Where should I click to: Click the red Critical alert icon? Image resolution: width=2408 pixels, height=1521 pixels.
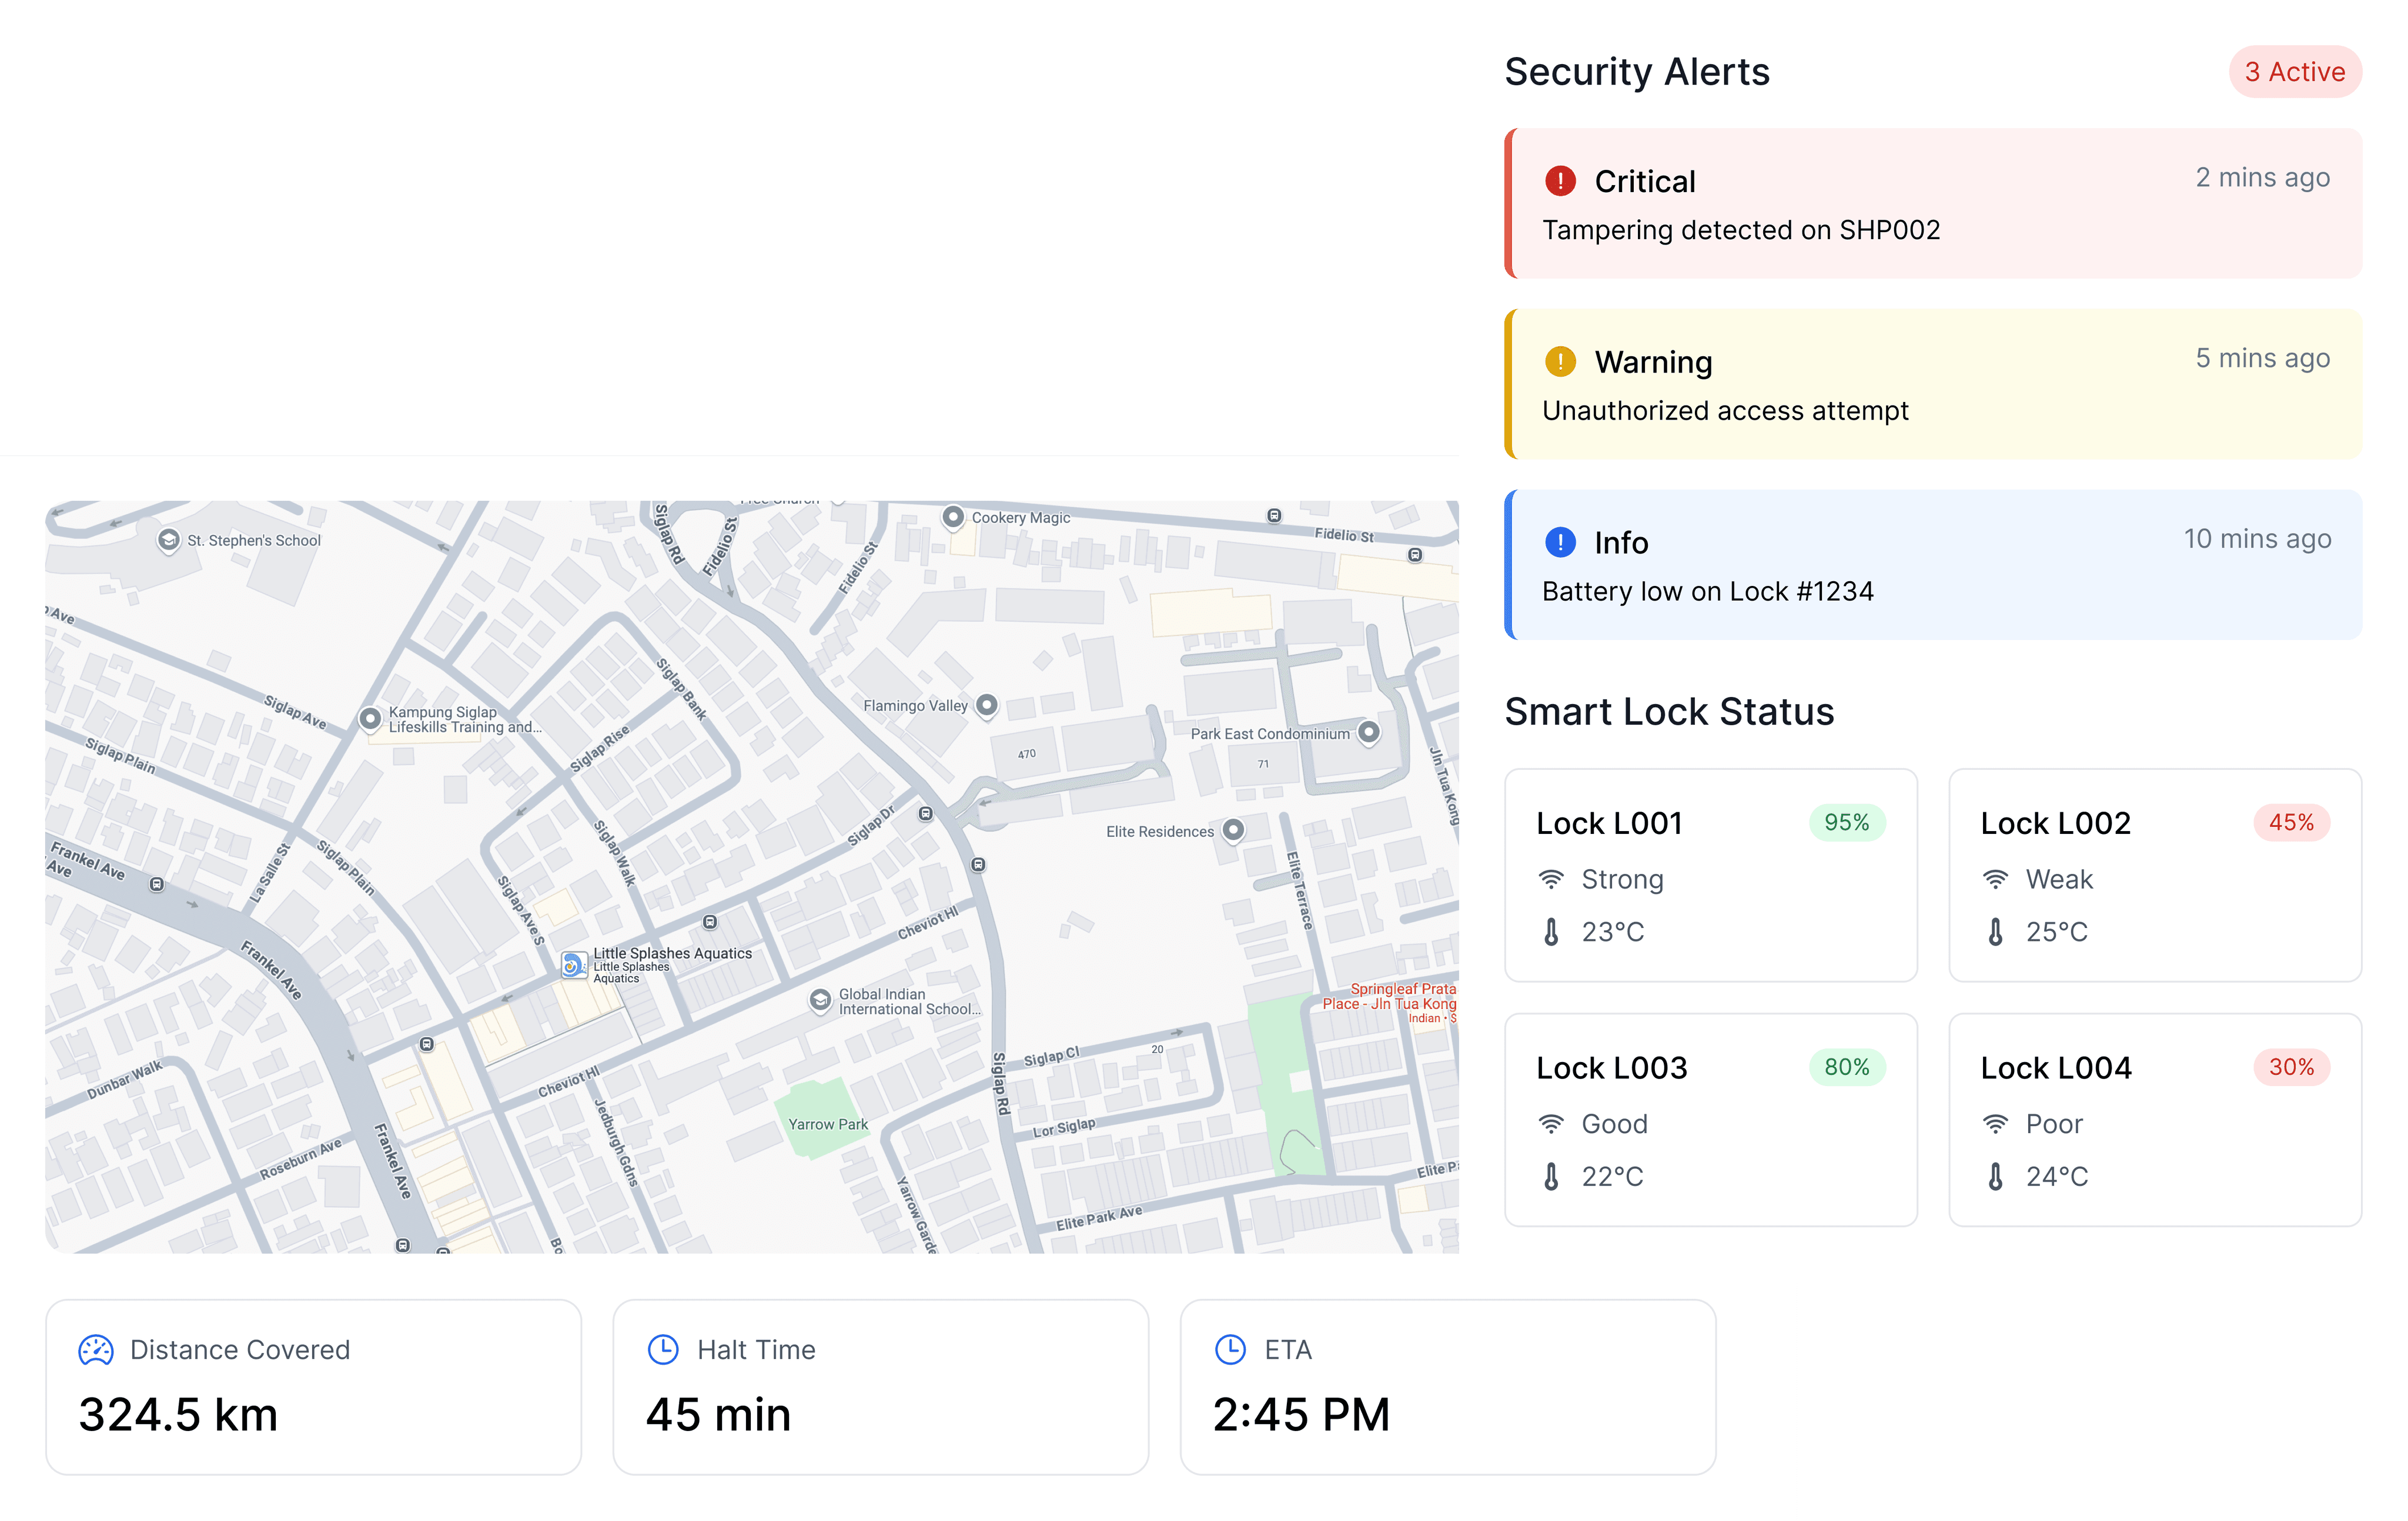[x=1560, y=181]
